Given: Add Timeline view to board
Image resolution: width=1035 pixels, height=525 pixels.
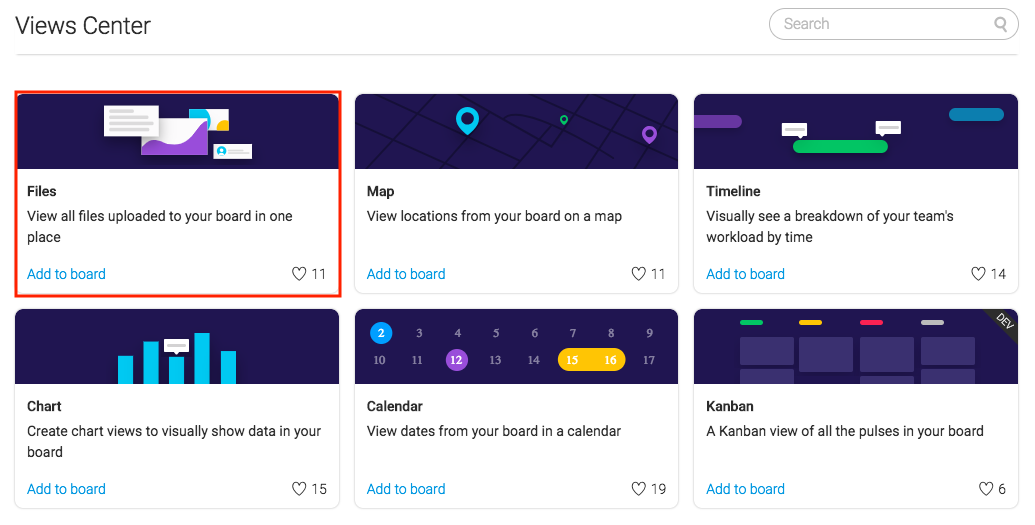Looking at the screenshot, I should click(745, 274).
